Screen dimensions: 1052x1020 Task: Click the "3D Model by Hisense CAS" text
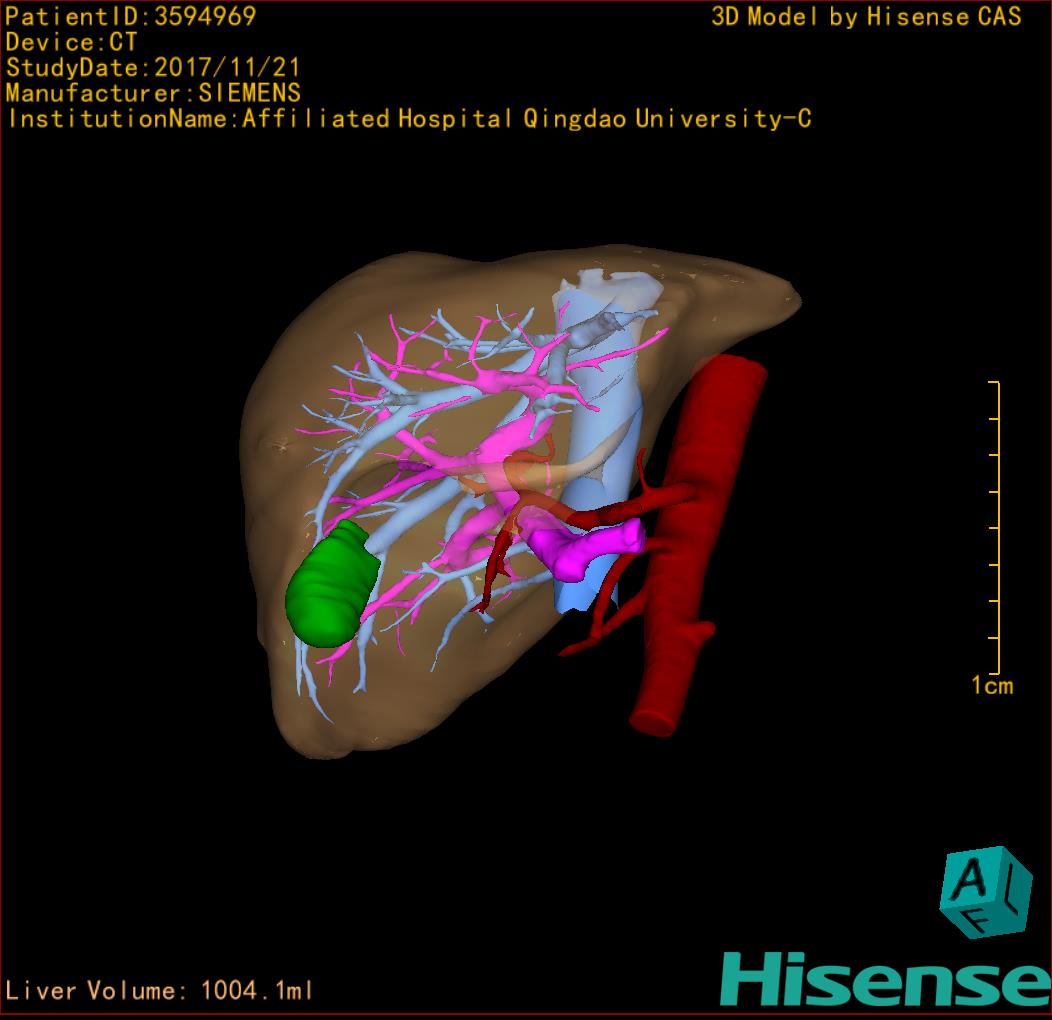[x=866, y=16]
